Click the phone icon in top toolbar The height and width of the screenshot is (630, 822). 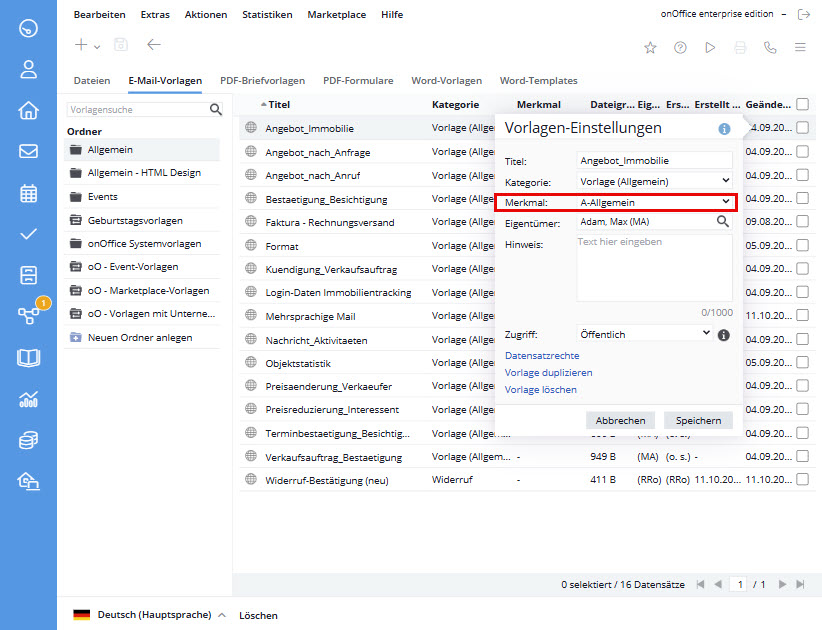click(770, 47)
